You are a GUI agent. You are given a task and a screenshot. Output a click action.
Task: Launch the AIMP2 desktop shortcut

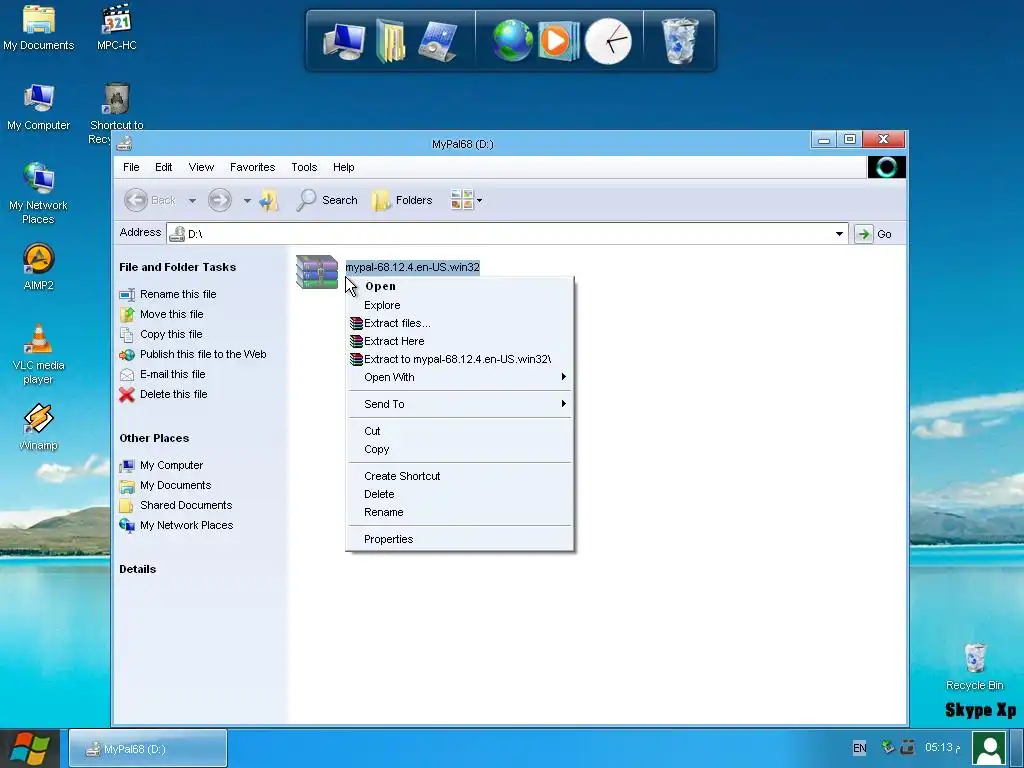point(39,266)
